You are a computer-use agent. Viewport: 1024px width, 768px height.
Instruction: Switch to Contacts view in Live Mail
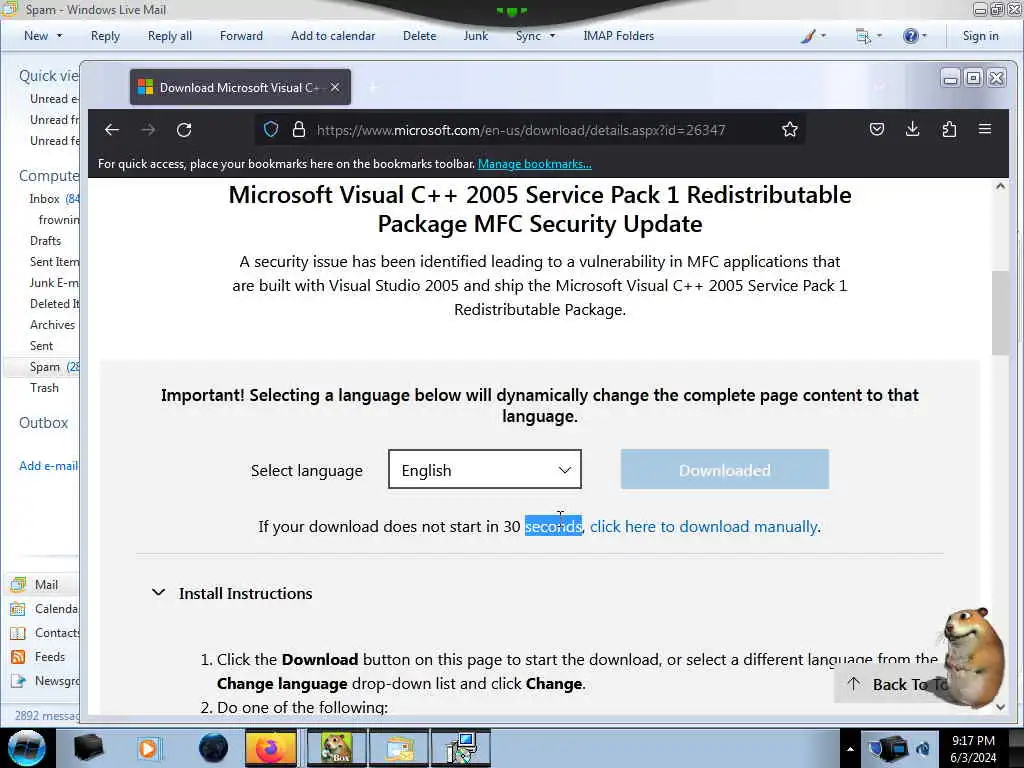click(42, 633)
